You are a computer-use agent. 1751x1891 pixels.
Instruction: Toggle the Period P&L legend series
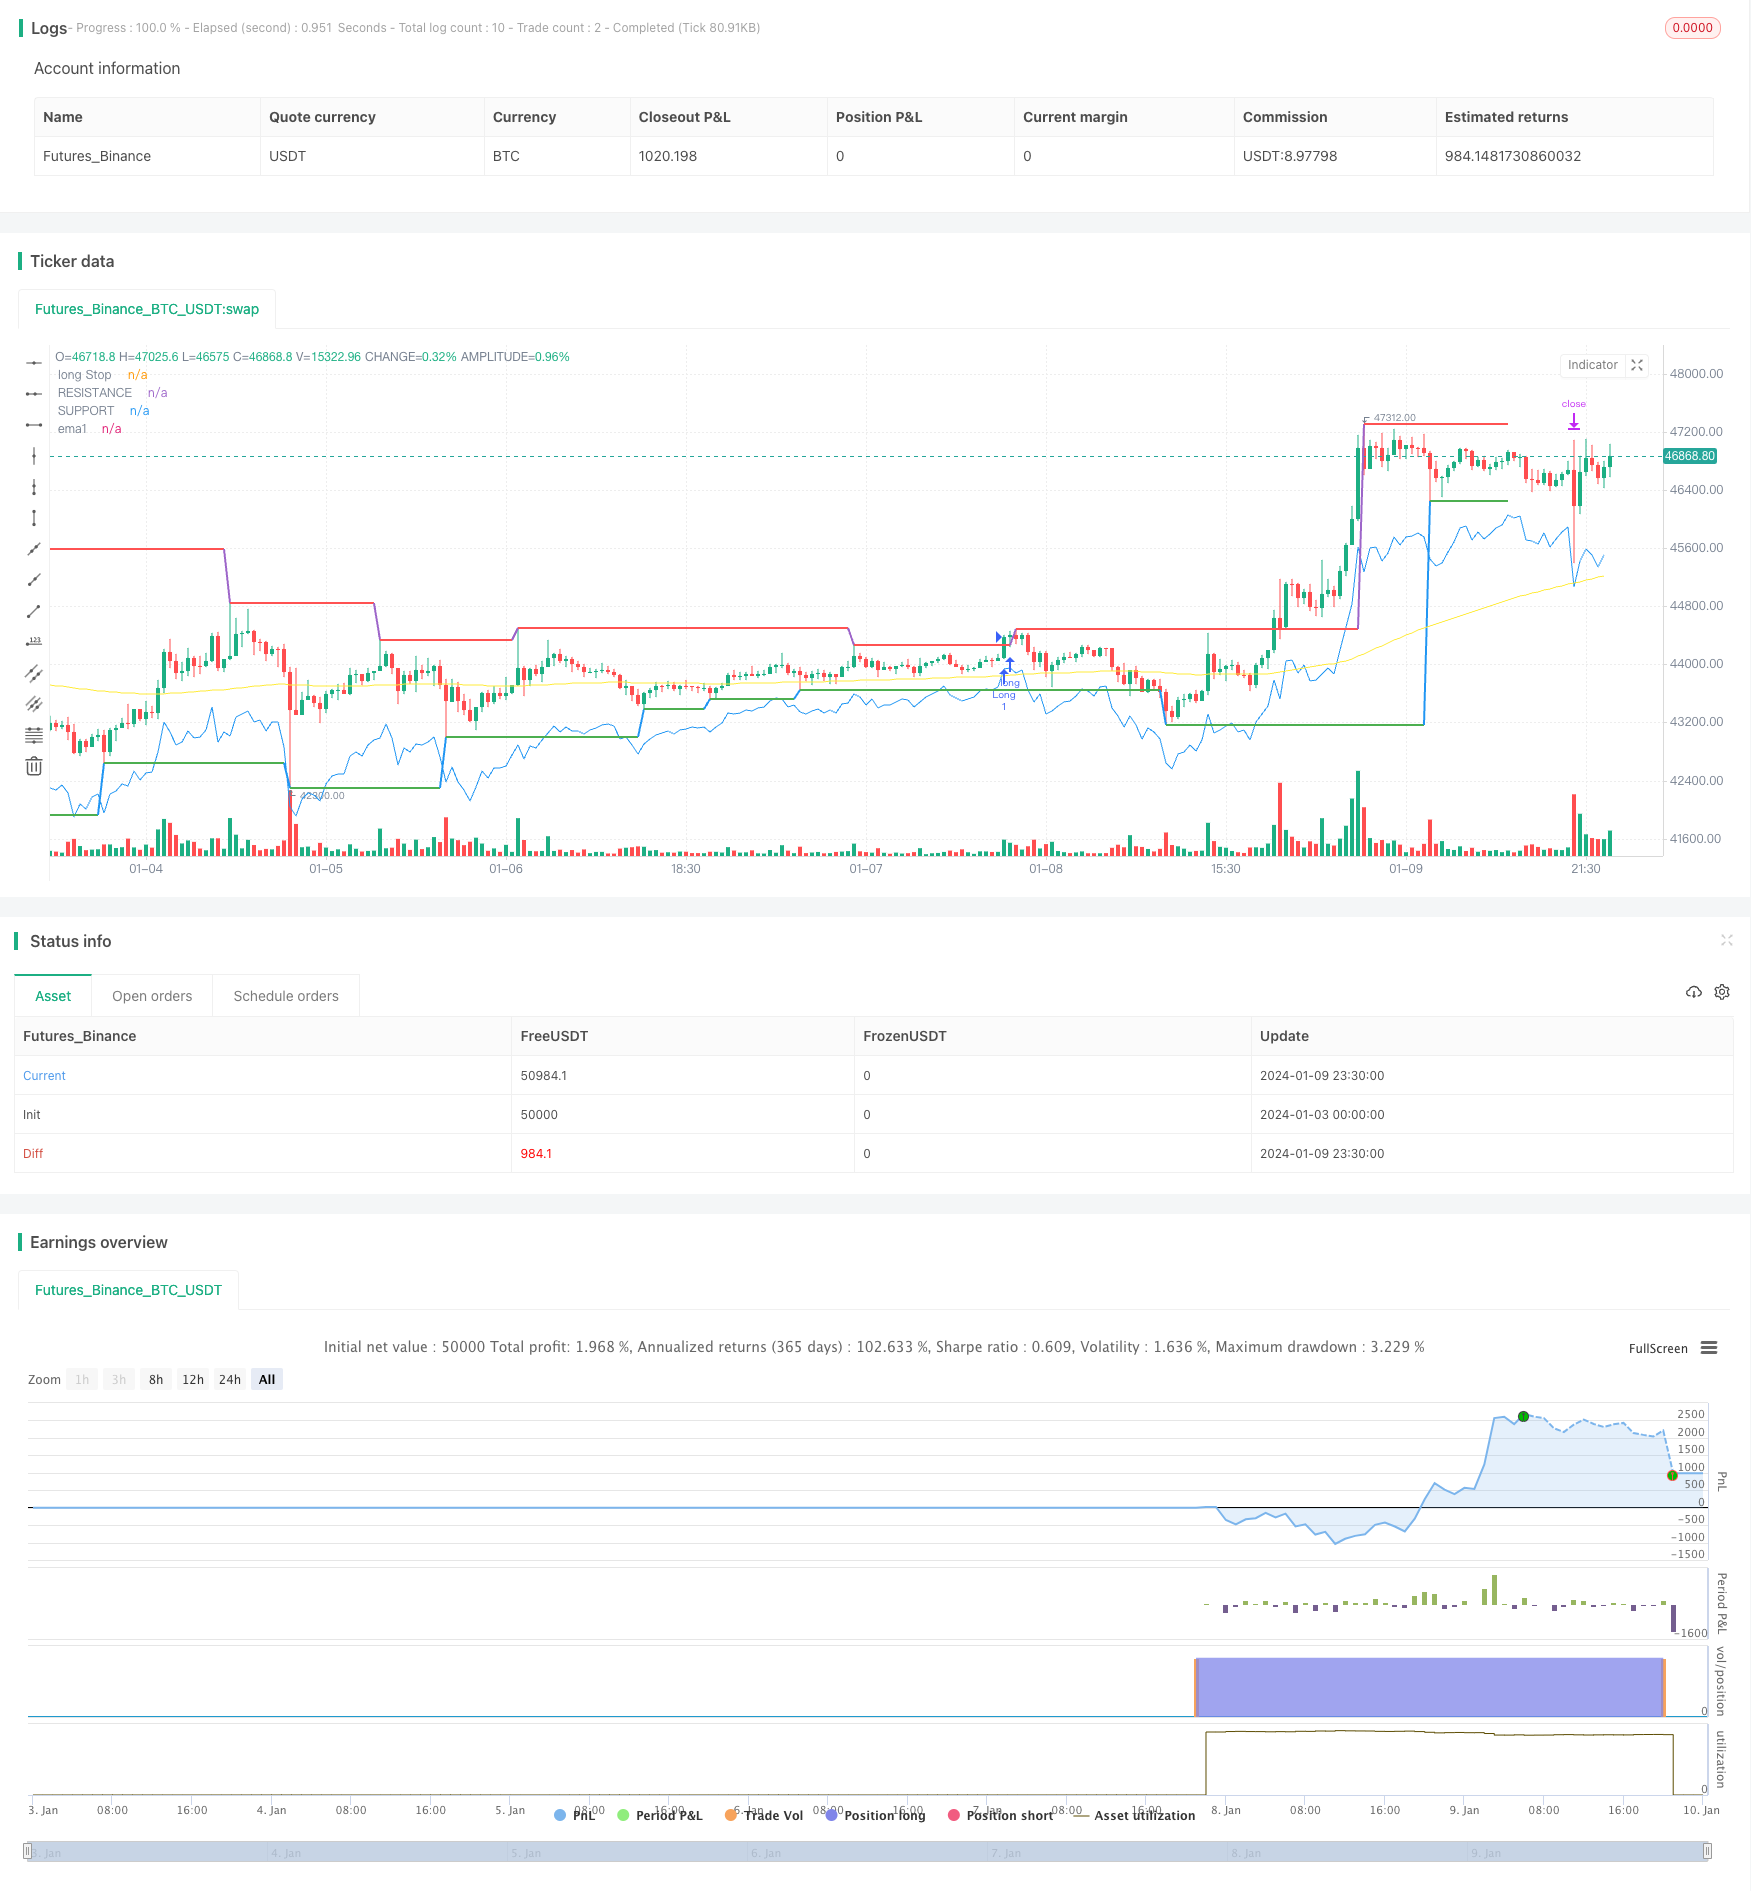coord(660,1815)
